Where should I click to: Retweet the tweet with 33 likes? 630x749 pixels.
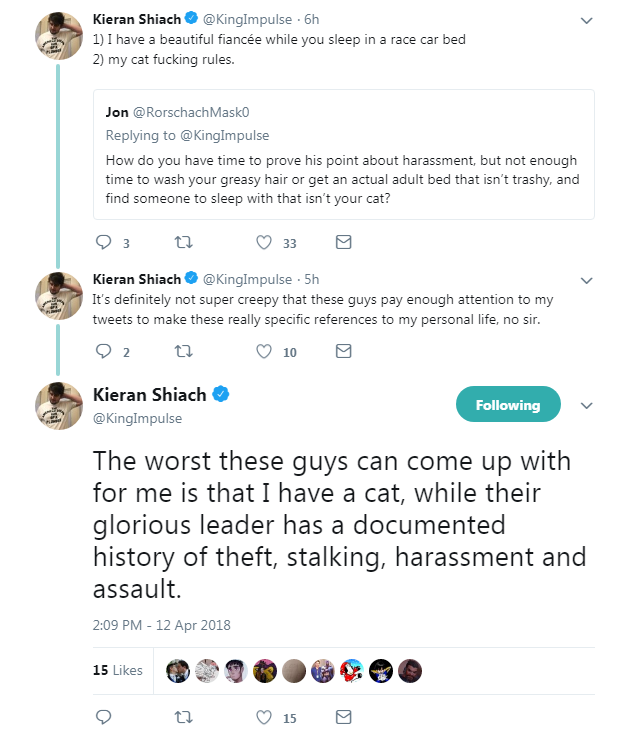183,242
